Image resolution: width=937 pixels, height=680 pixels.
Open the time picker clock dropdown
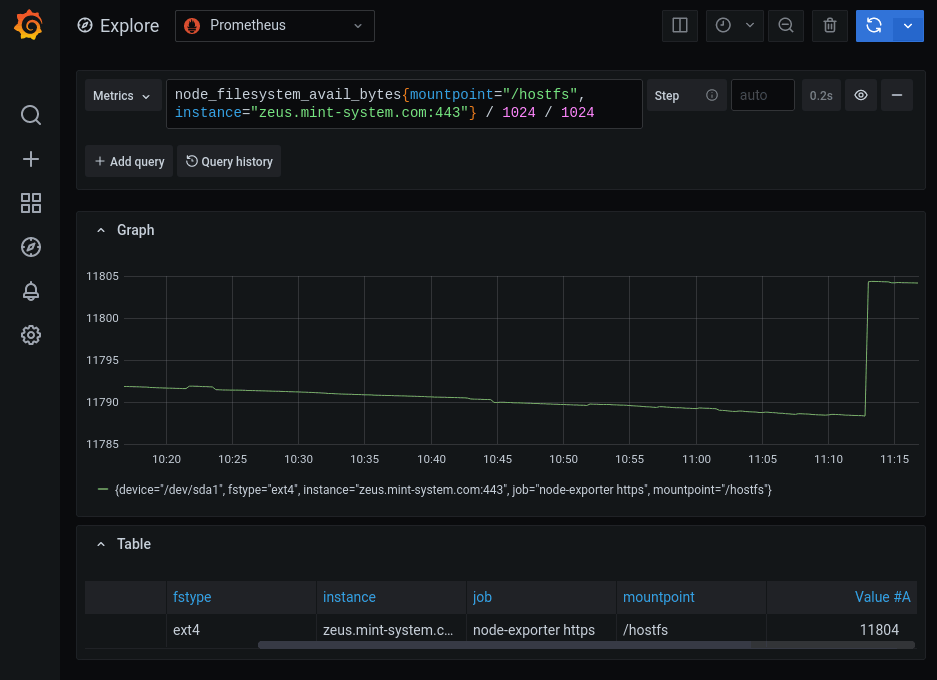[734, 26]
